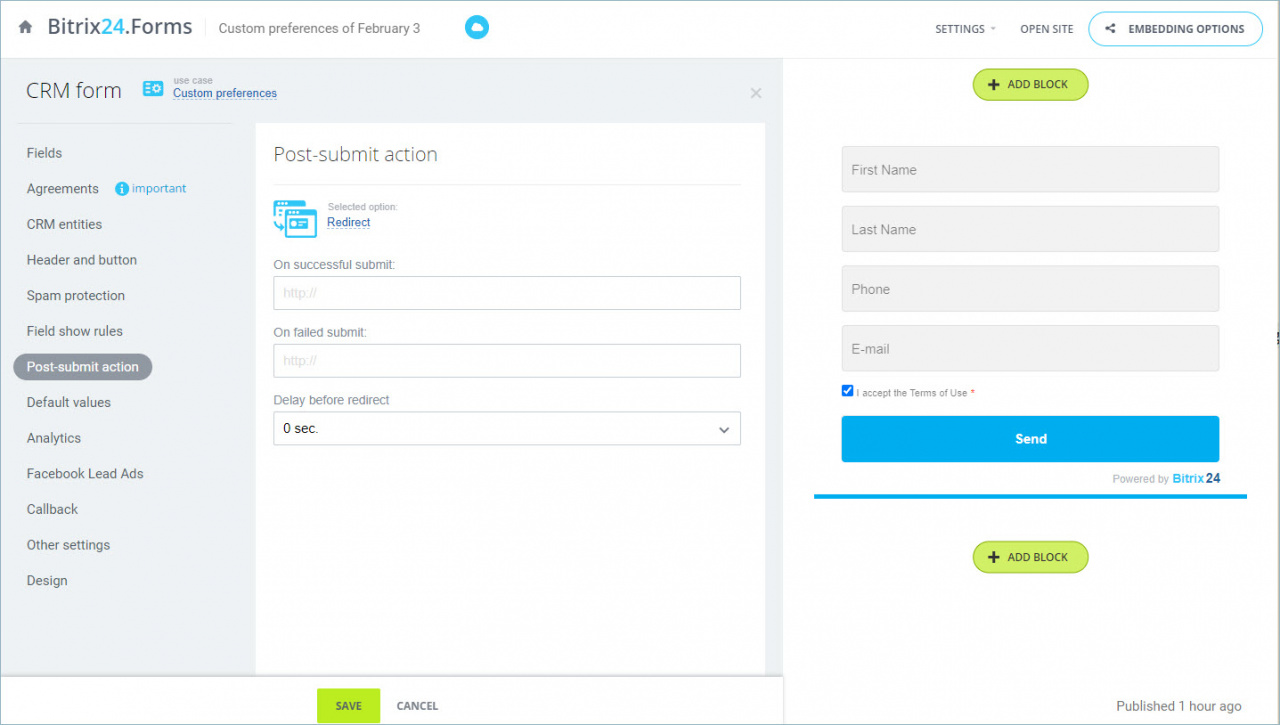Open the Custom preferences use case link

(225, 94)
